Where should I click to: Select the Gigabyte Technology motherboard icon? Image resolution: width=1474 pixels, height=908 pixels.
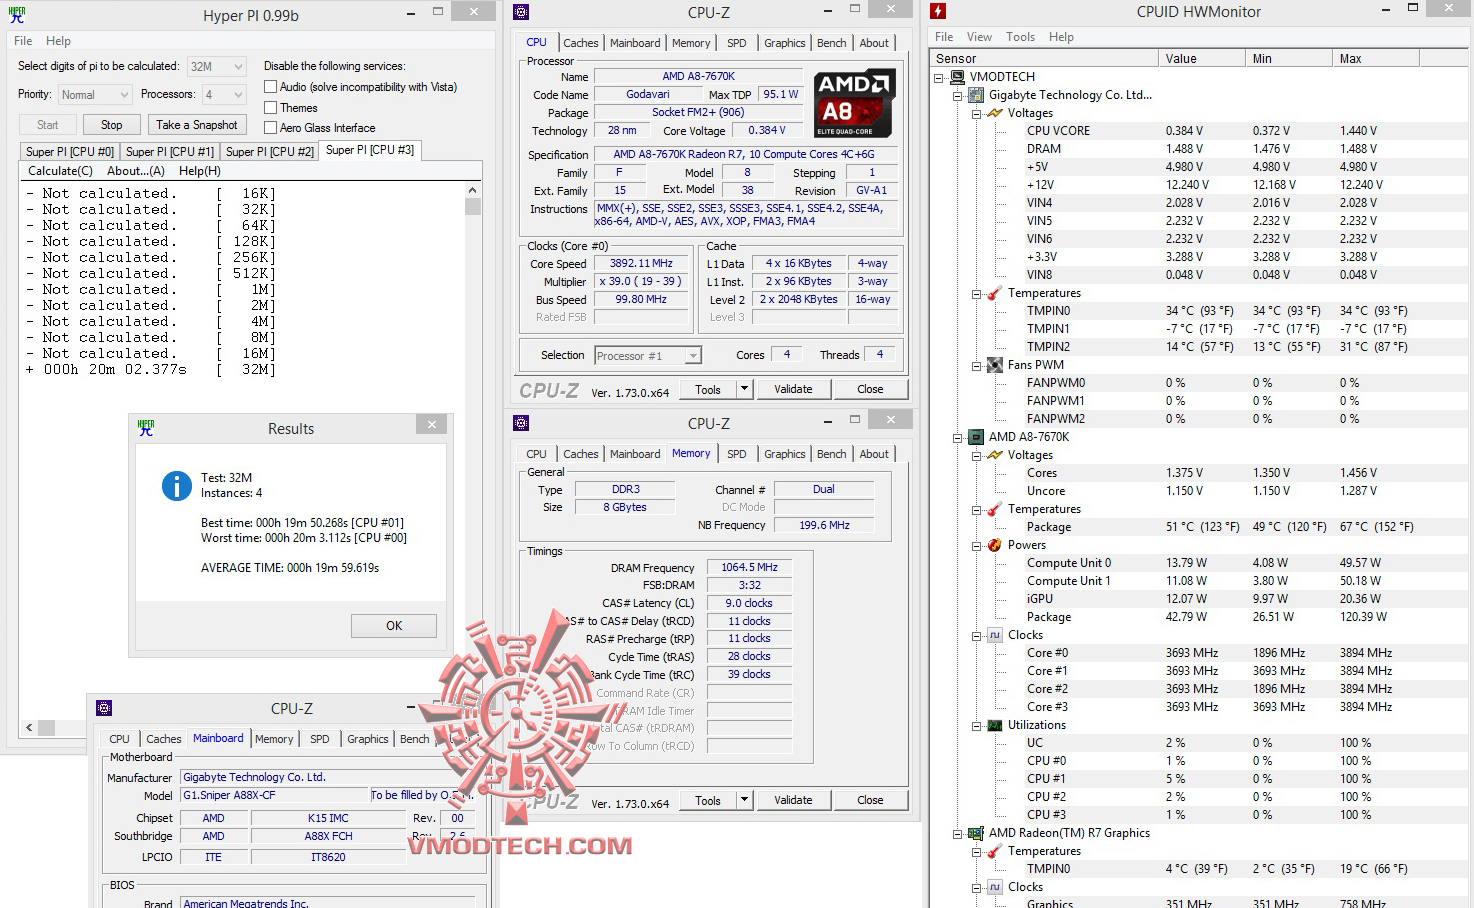coord(977,95)
